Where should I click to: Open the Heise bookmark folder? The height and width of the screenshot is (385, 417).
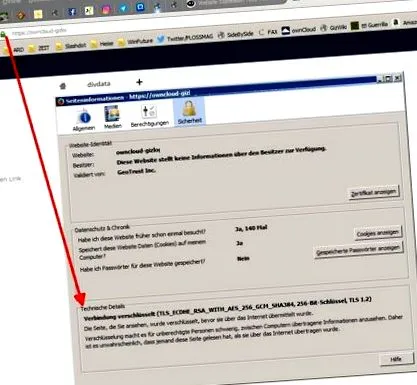pyautogui.click(x=102, y=44)
